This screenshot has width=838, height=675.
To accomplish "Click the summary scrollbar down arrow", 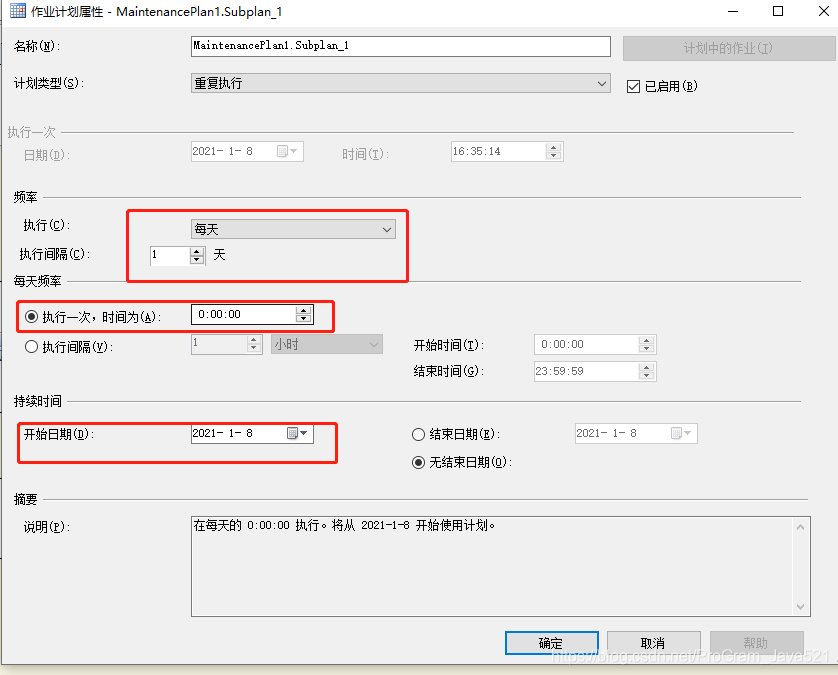I will click(x=801, y=606).
